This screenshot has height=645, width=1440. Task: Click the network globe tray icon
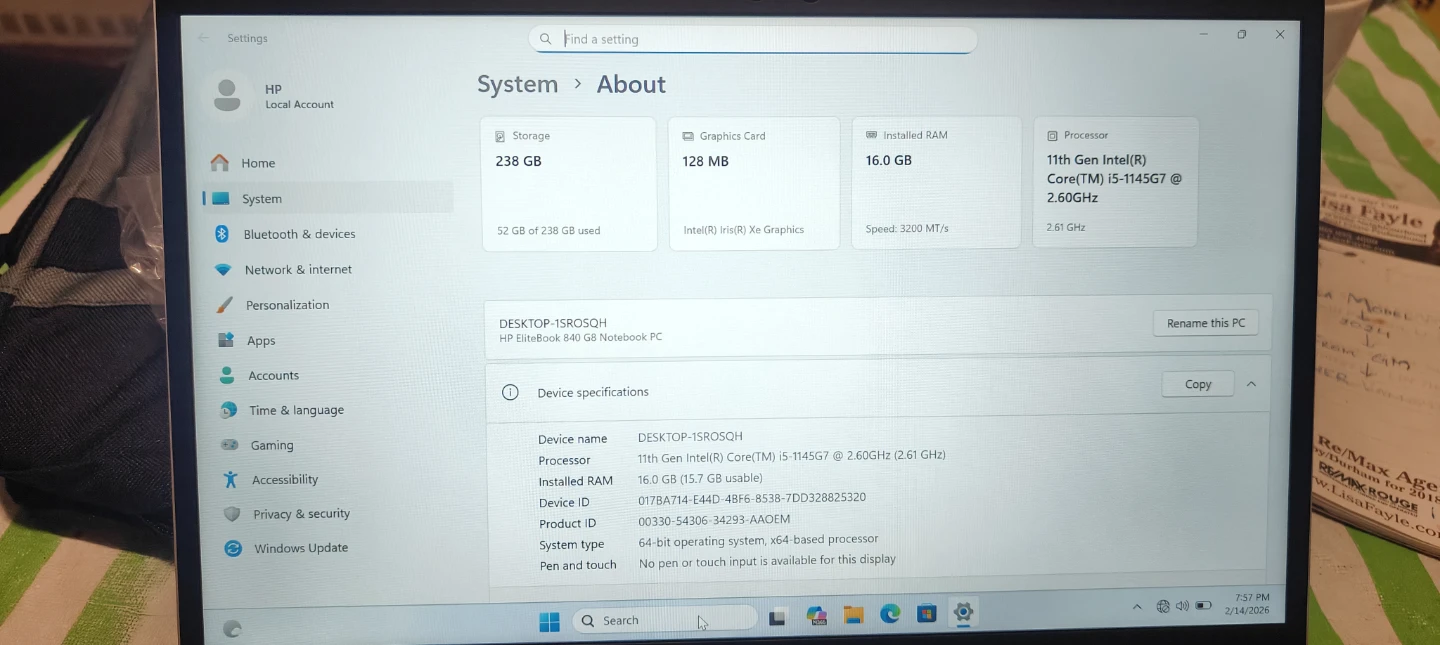(1163, 606)
